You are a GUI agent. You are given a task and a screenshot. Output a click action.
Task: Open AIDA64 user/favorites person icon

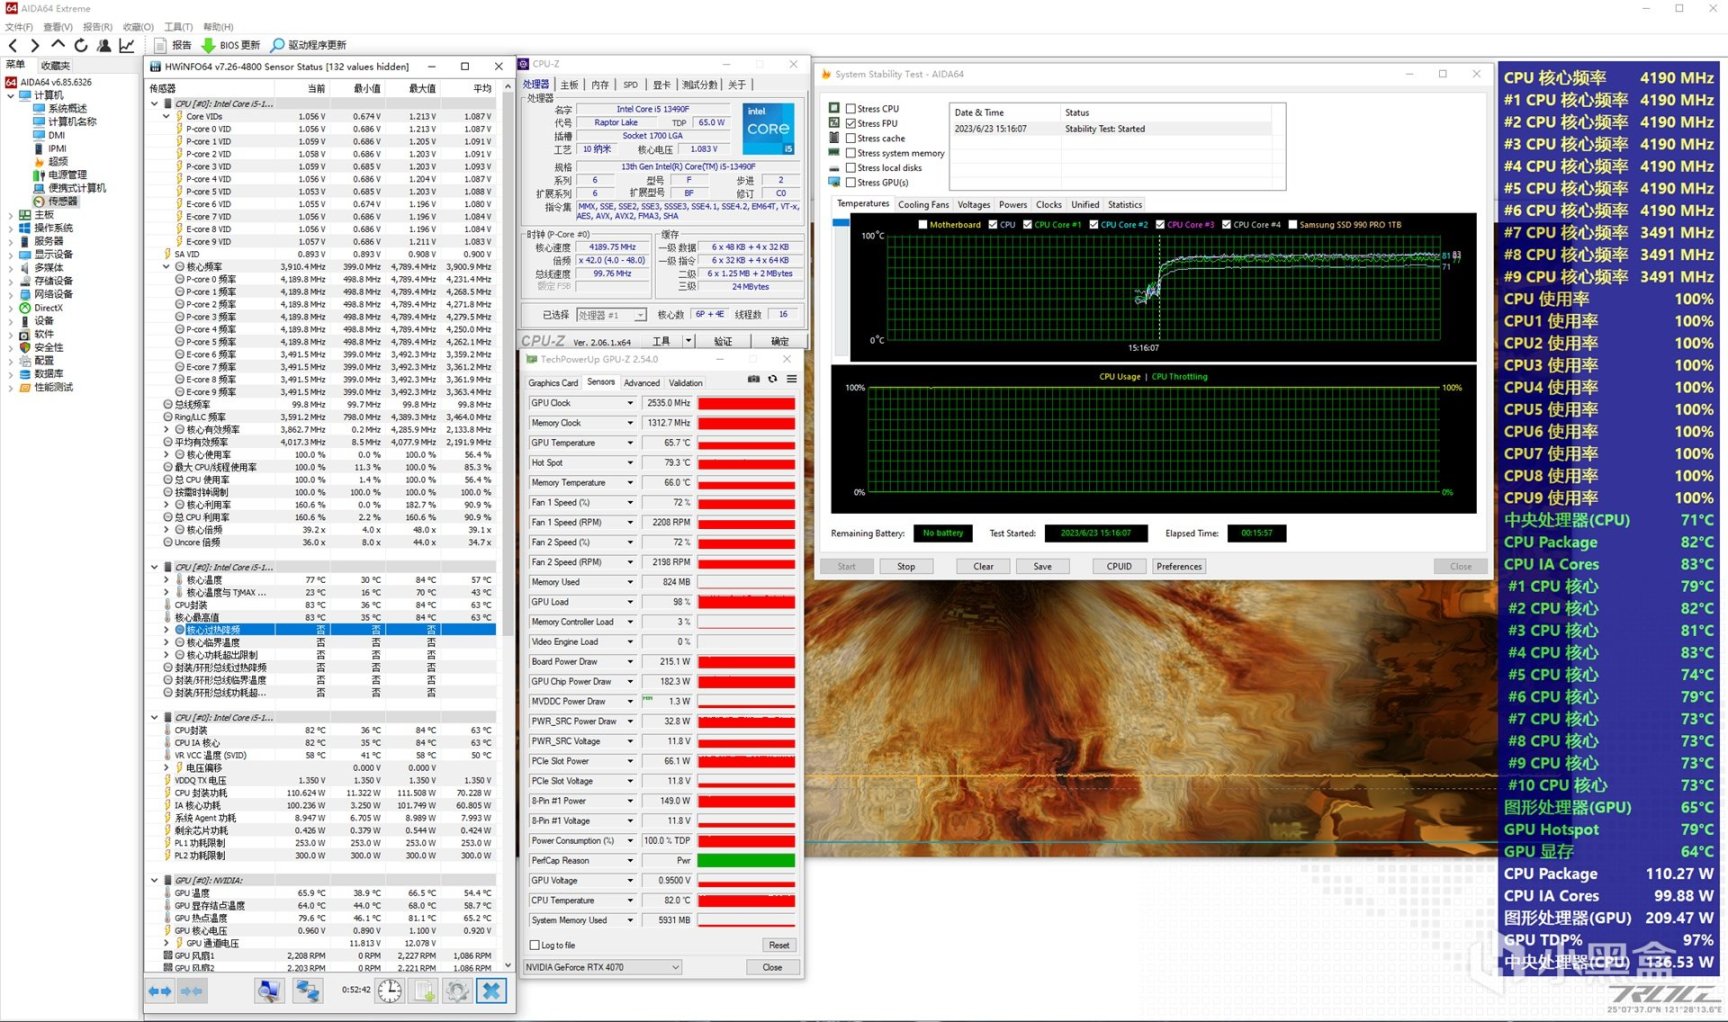pyautogui.click(x=104, y=45)
